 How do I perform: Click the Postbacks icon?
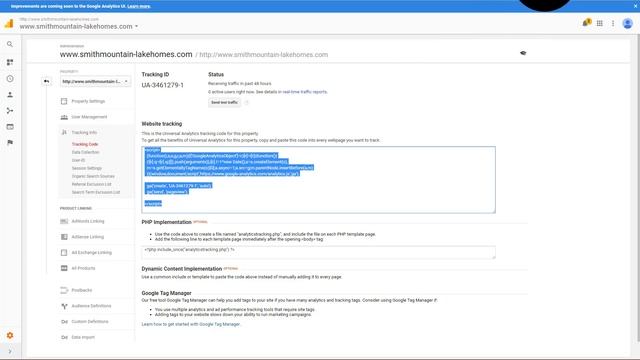(64, 290)
